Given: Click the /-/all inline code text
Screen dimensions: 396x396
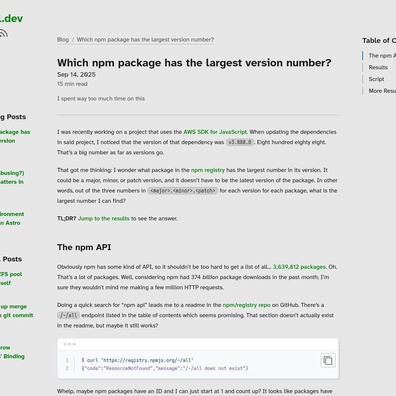Looking at the screenshot, I should tap(68, 315).
